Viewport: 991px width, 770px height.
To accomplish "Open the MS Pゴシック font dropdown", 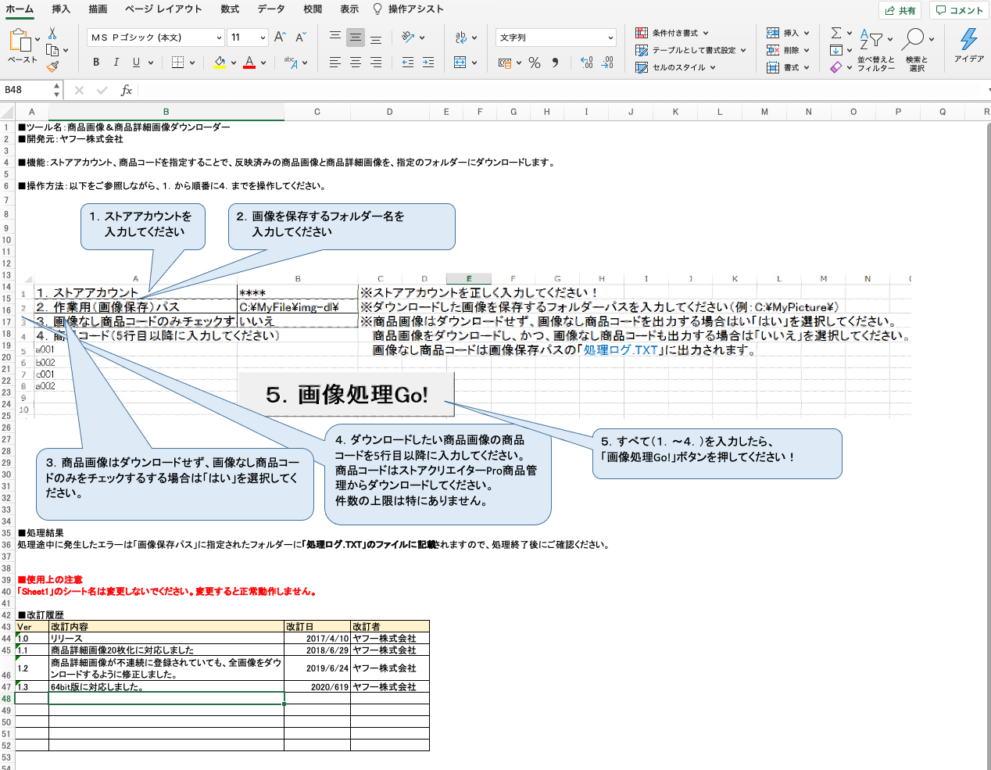I will point(154,38).
